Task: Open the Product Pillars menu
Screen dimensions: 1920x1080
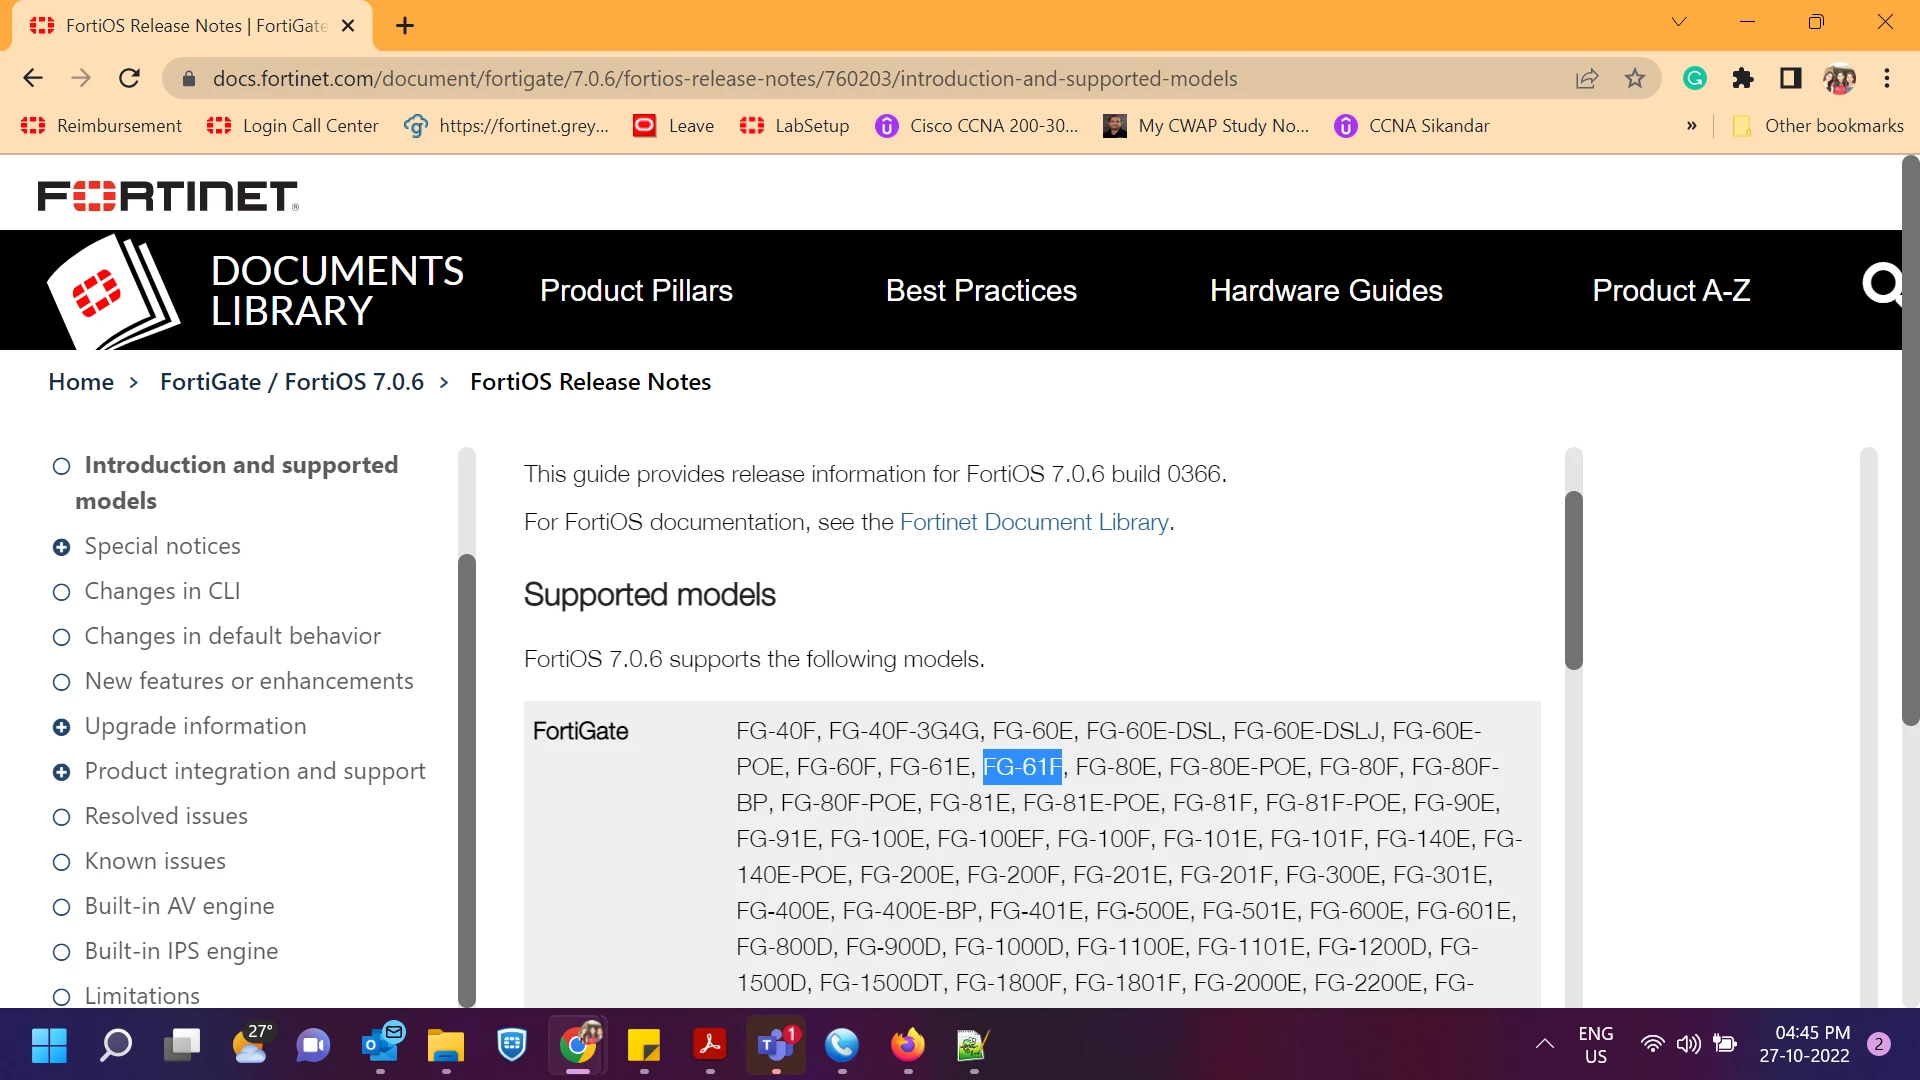Action: click(636, 291)
